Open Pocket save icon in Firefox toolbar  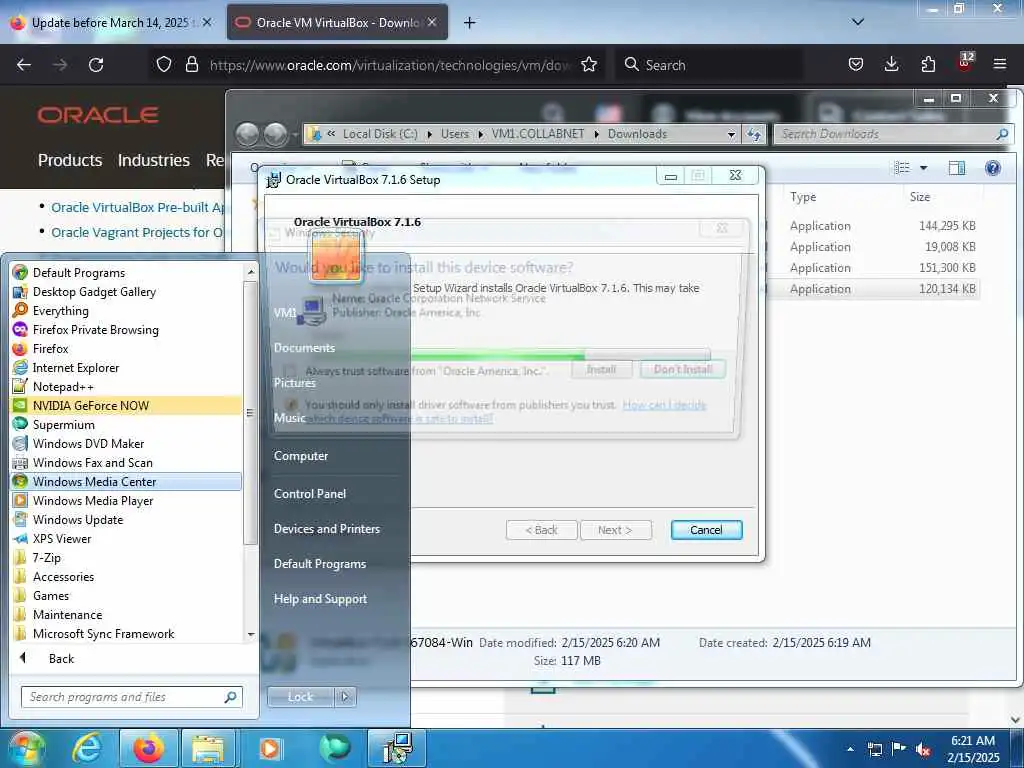point(856,64)
